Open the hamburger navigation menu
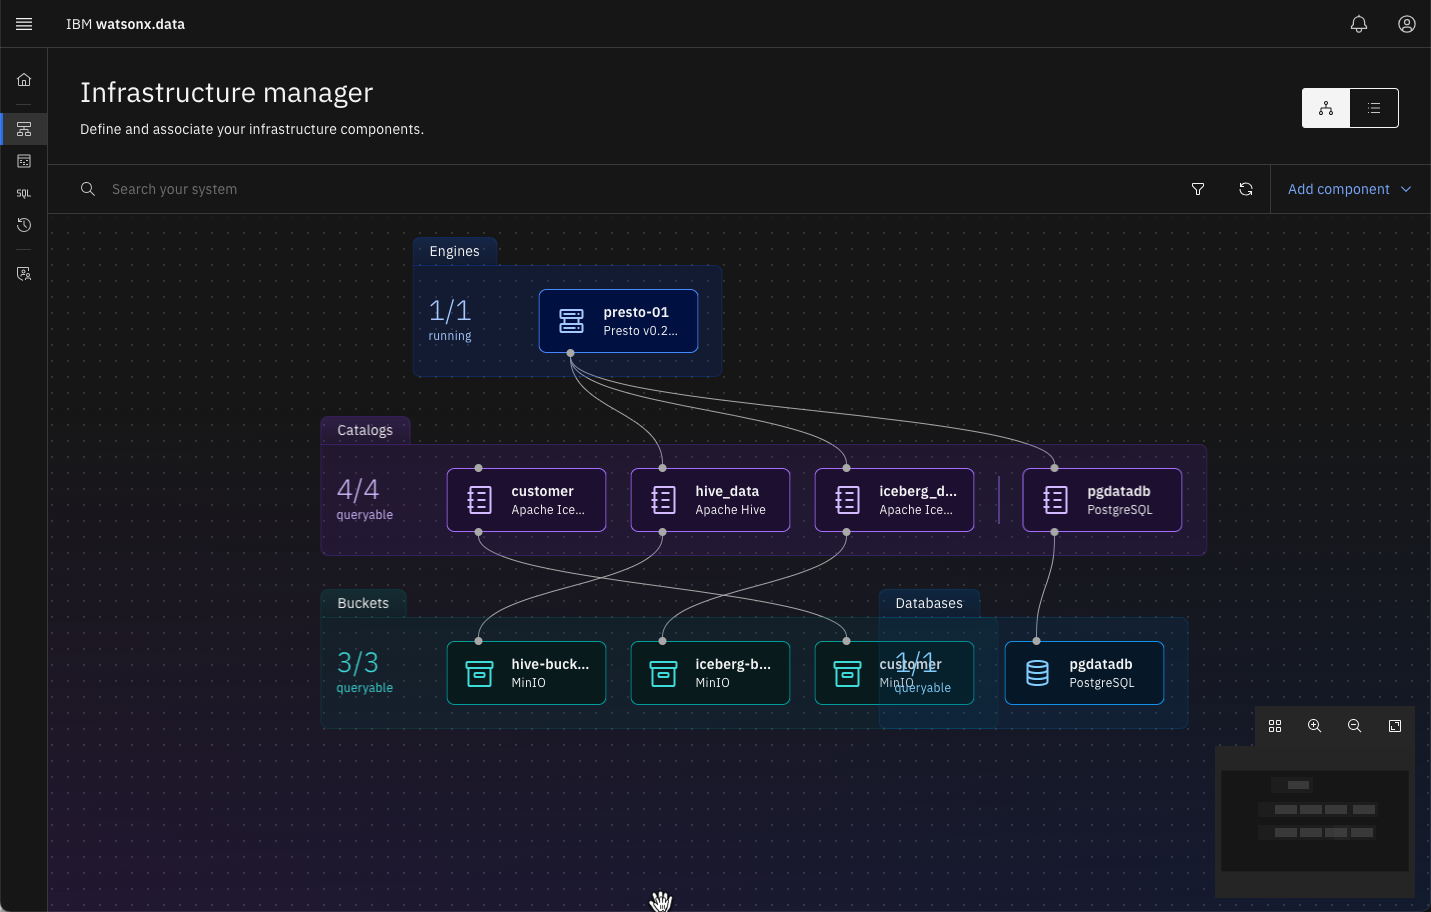The image size is (1431, 912). click(x=24, y=24)
